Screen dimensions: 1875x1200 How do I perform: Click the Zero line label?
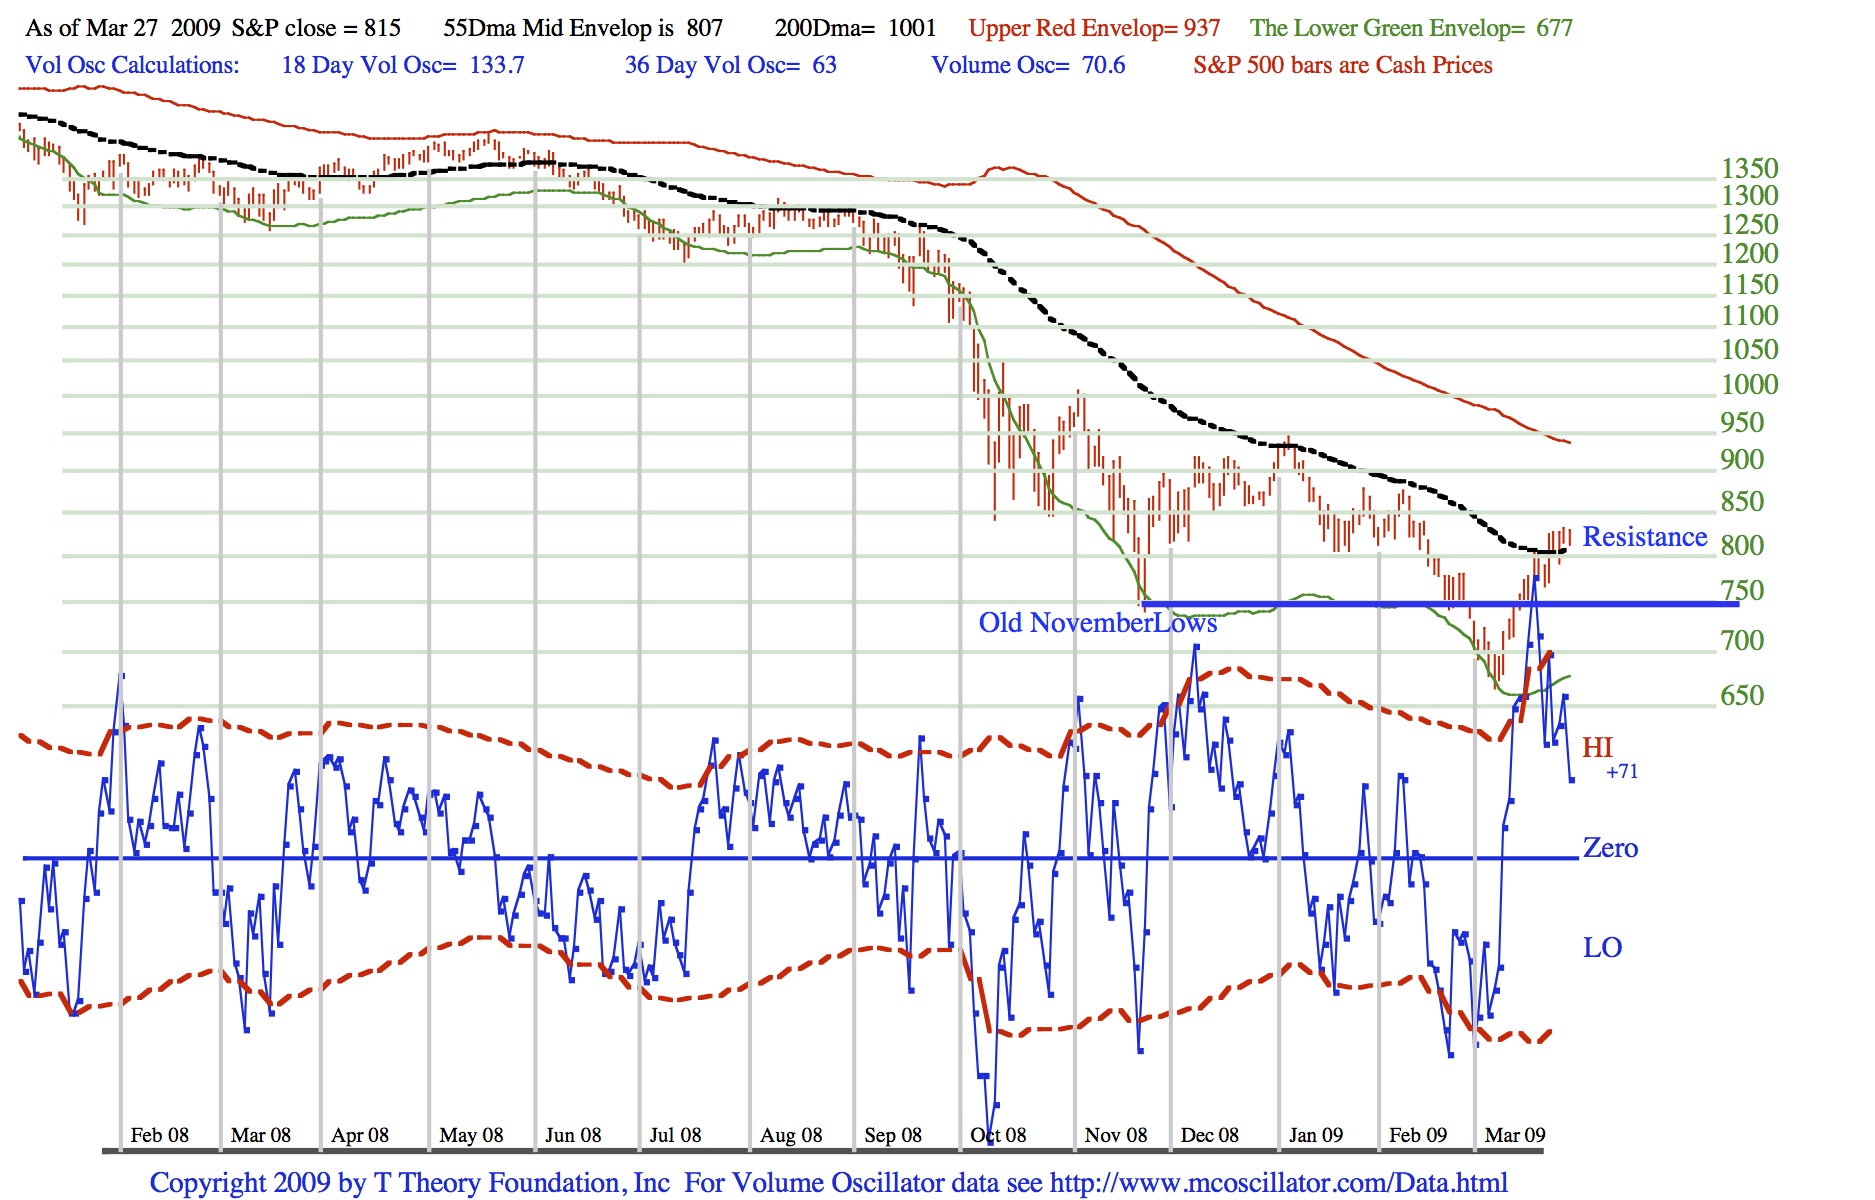(x=1610, y=848)
